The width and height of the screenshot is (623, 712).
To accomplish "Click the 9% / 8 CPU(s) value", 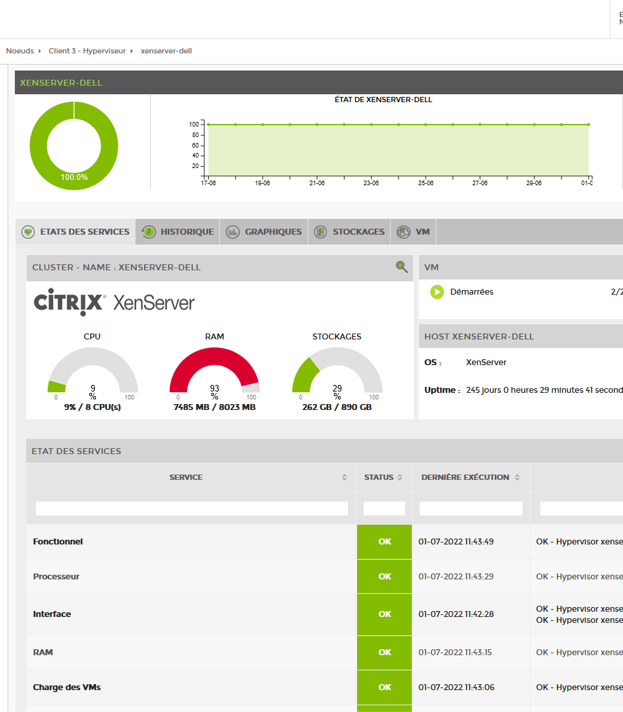I will [x=93, y=407].
